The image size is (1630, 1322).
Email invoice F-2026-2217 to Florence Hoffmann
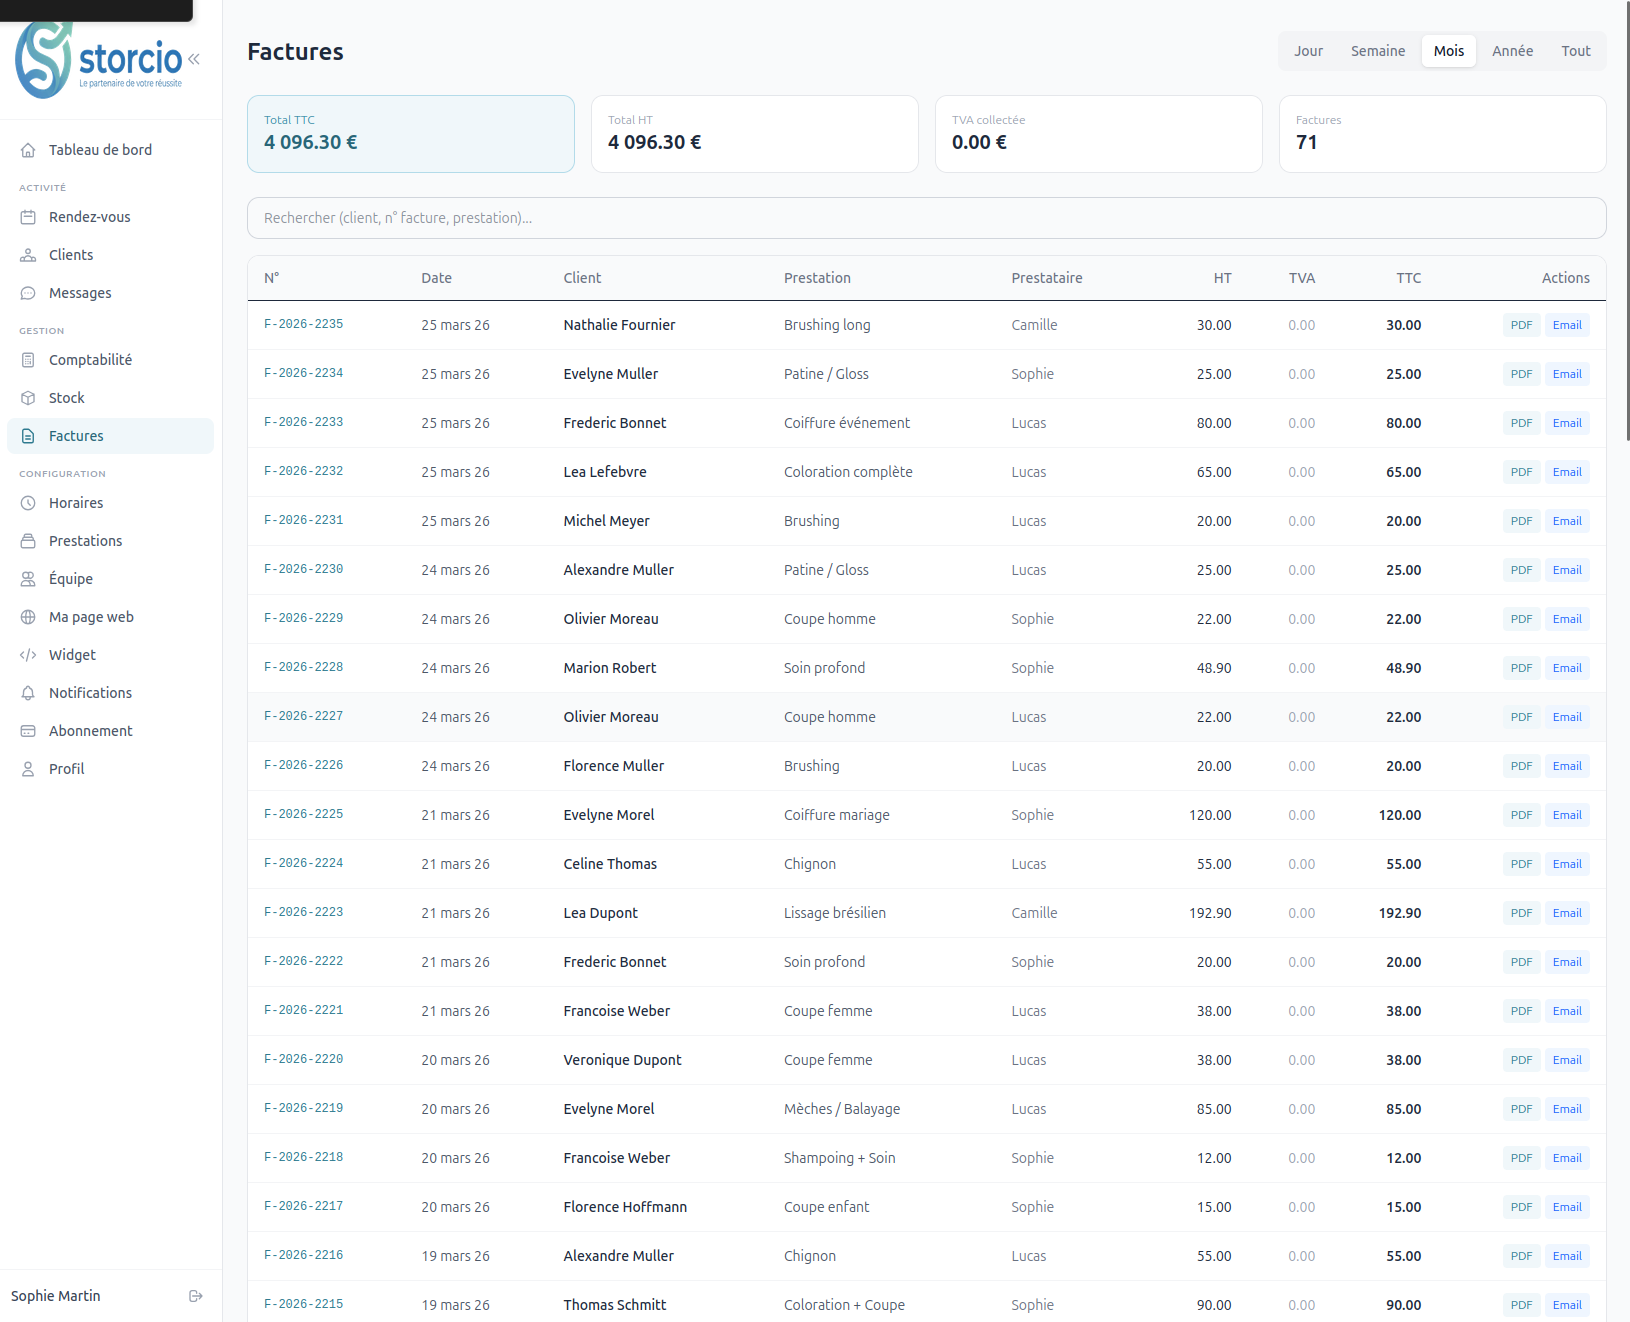point(1567,1207)
